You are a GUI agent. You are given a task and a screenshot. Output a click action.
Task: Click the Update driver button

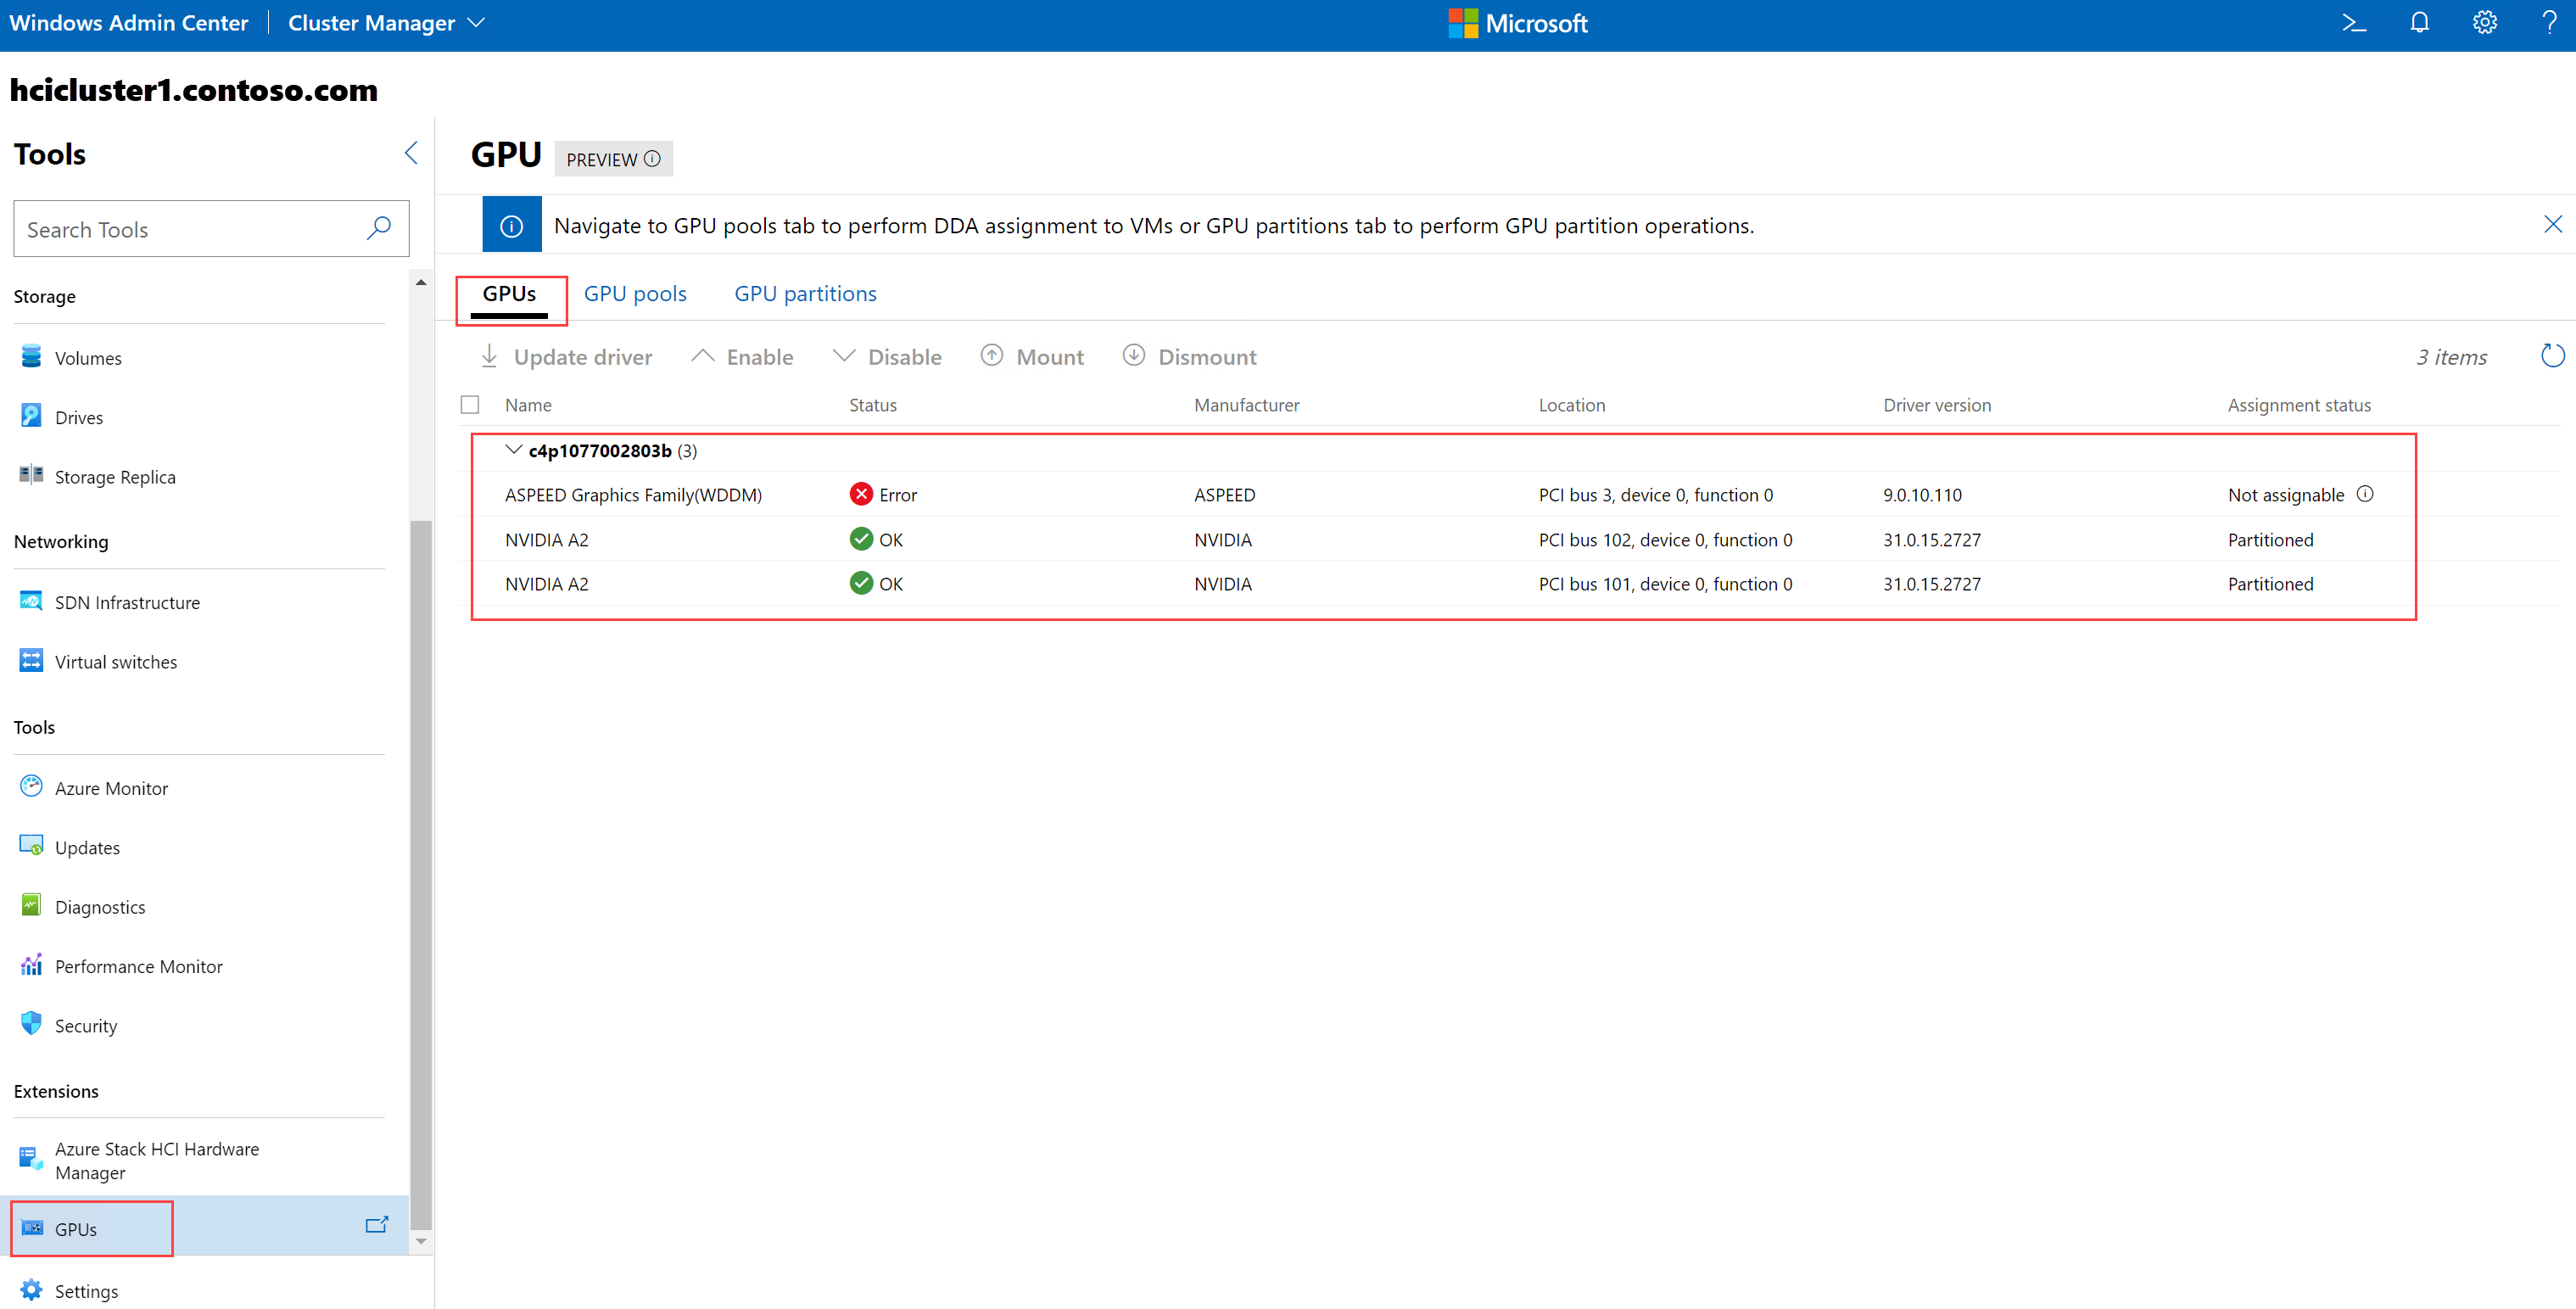click(x=566, y=357)
